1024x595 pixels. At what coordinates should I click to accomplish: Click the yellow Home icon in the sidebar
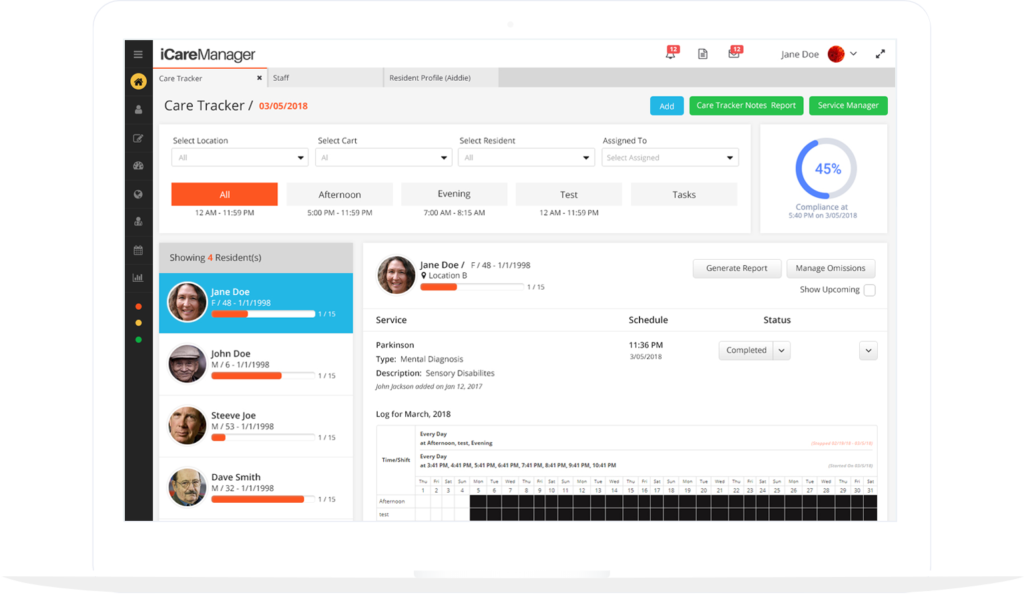point(138,81)
